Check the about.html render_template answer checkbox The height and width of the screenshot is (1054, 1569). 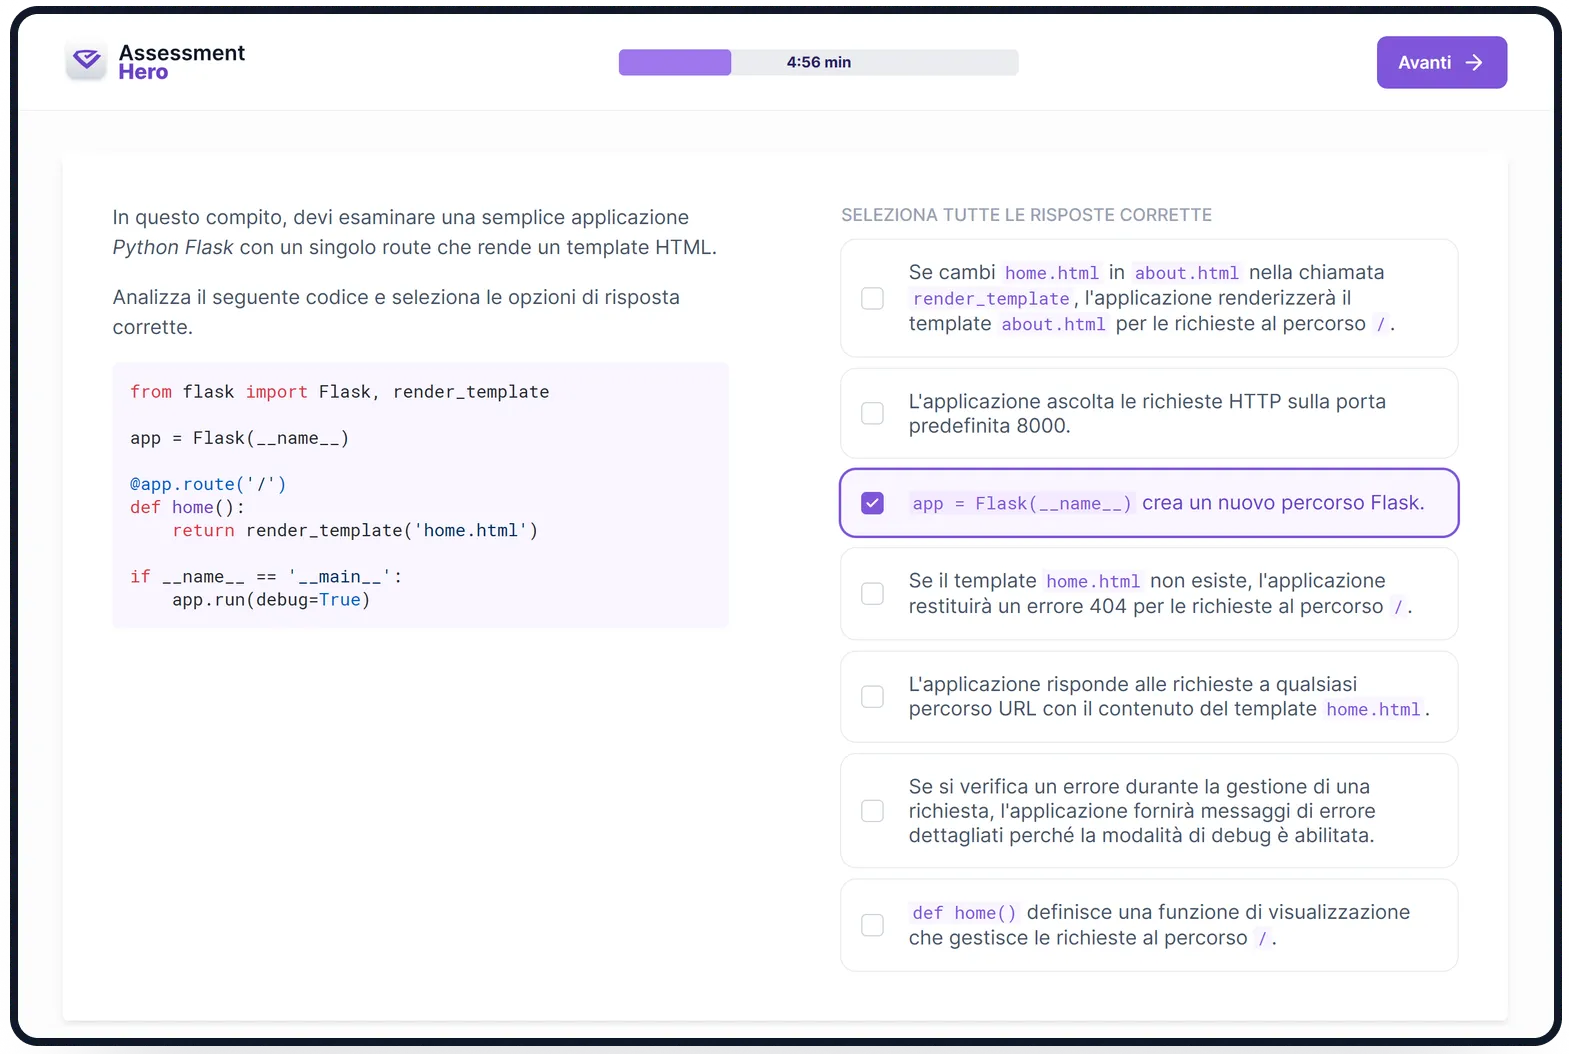click(x=872, y=298)
